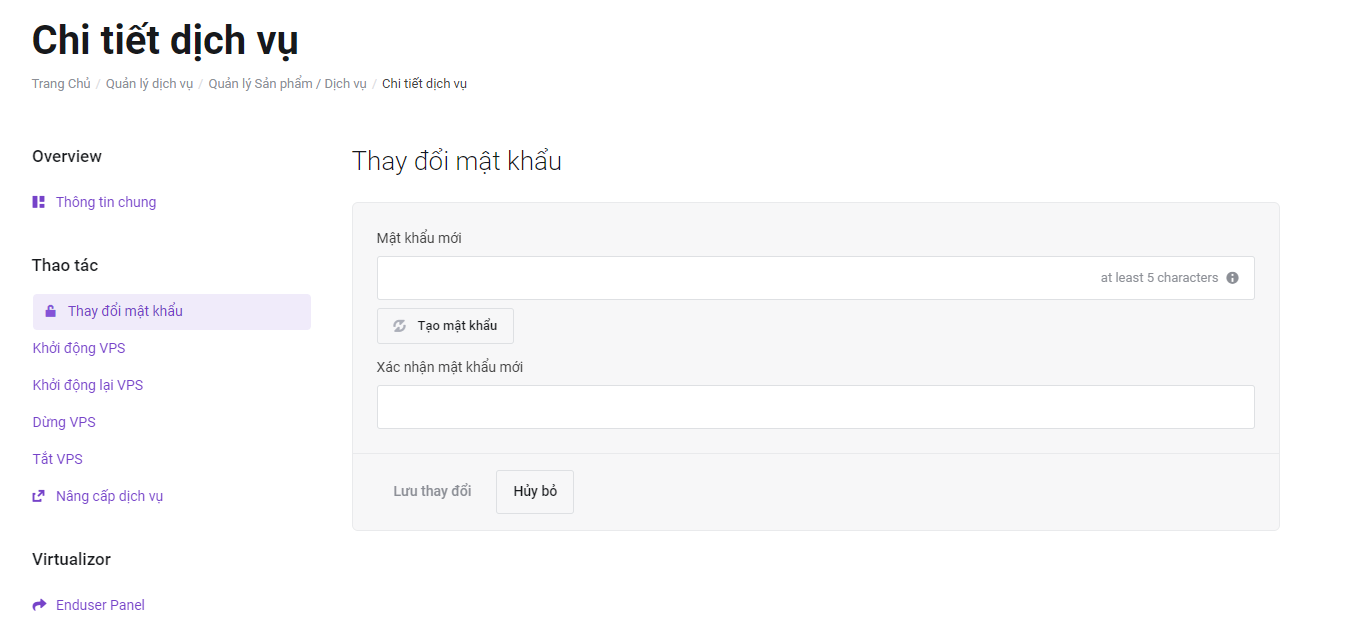This screenshot has height=643, width=1357.
Task: Open Thông tin chung overview page
Action: click(106, 202)
